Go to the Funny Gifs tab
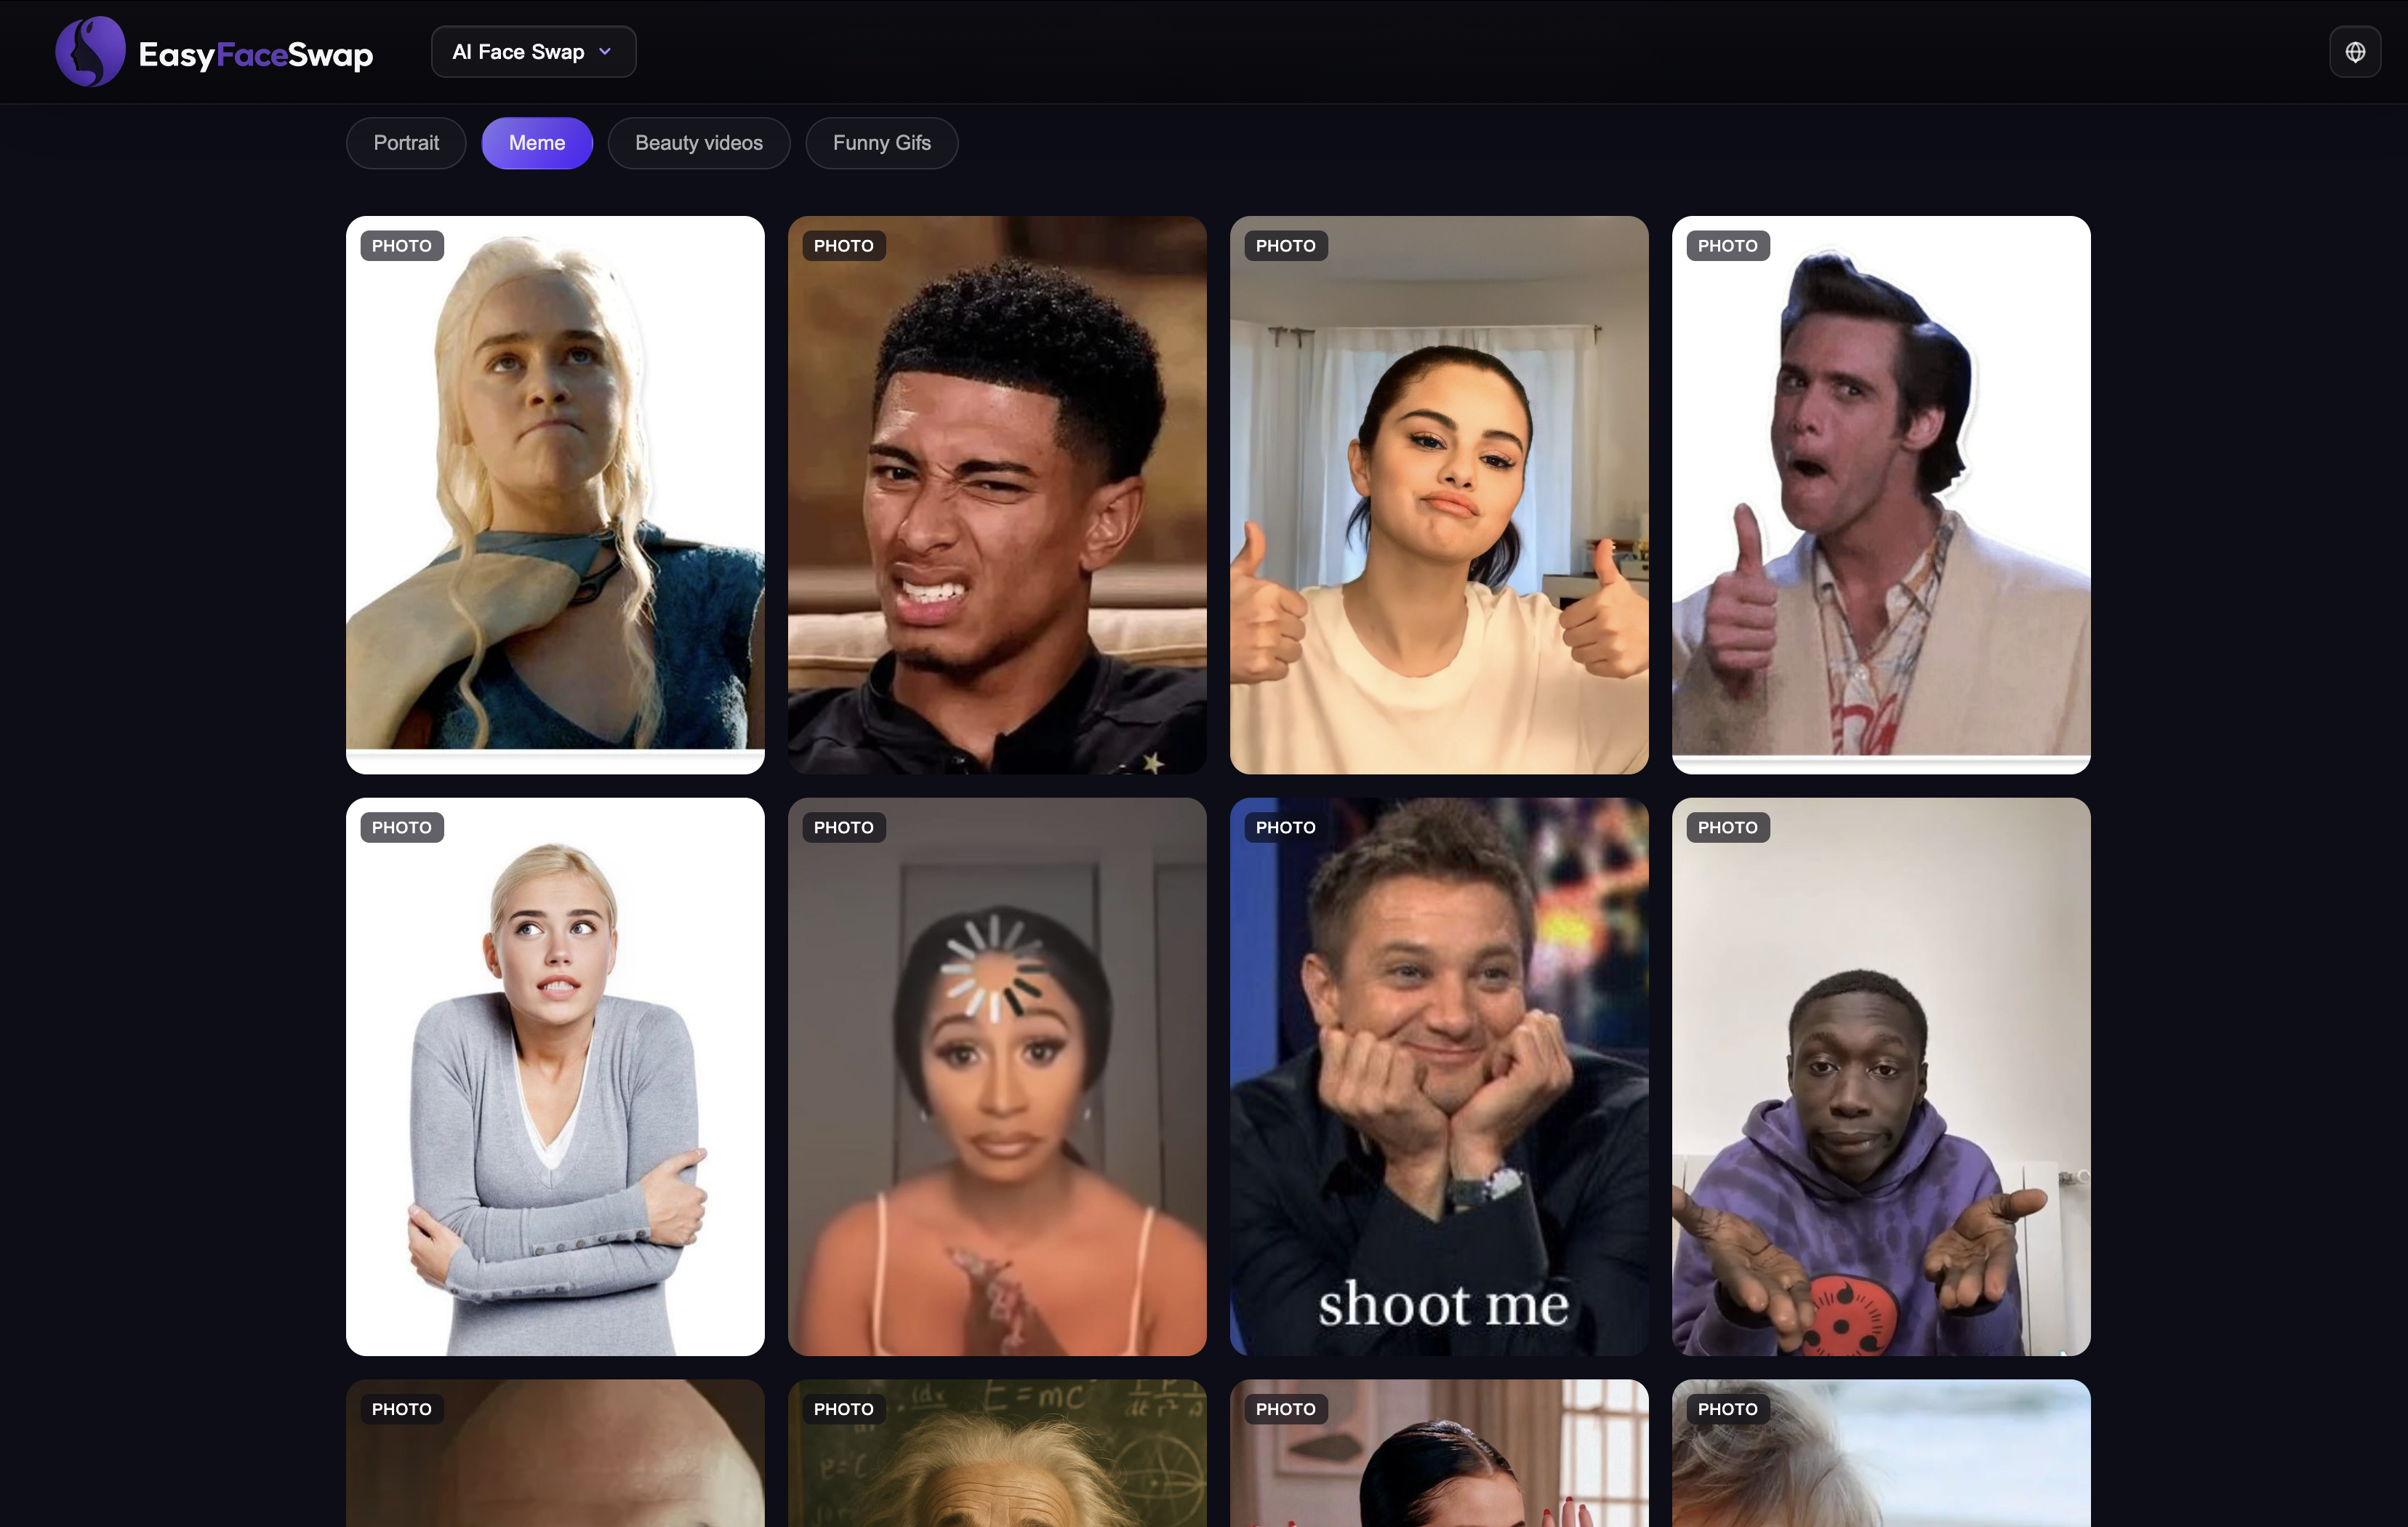Screen dimensions: 2408x1527 882,143
